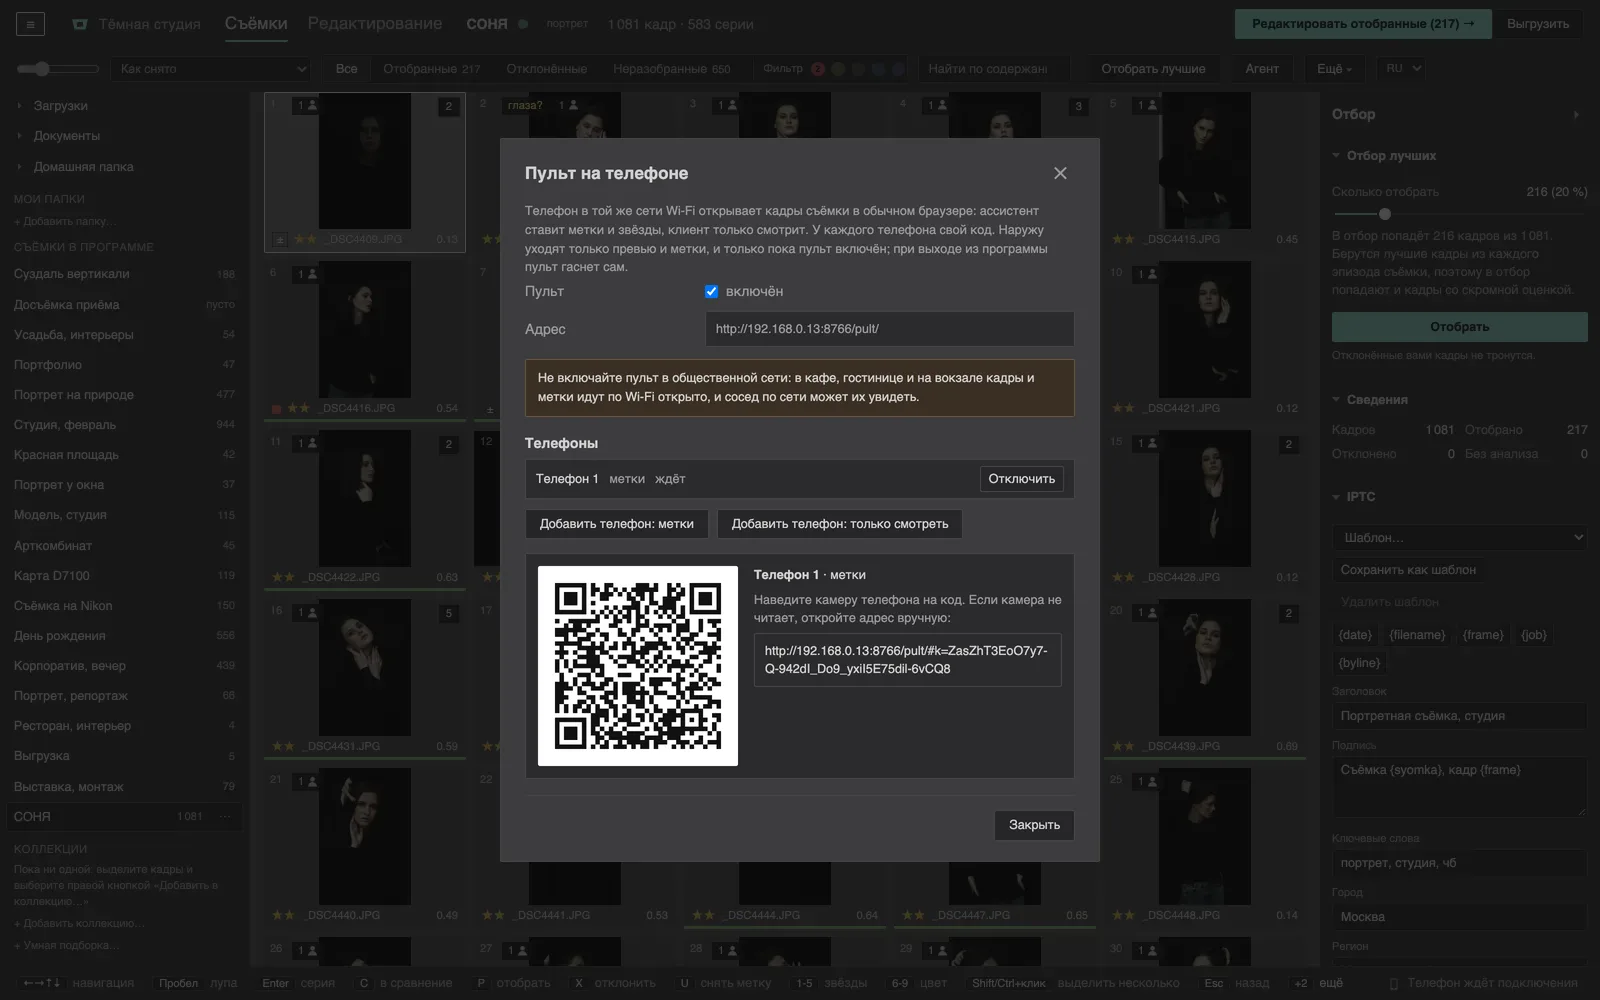Click the face-count badge on _DSC4440.JPG
1600x1000 pixels.
[306, 781]
